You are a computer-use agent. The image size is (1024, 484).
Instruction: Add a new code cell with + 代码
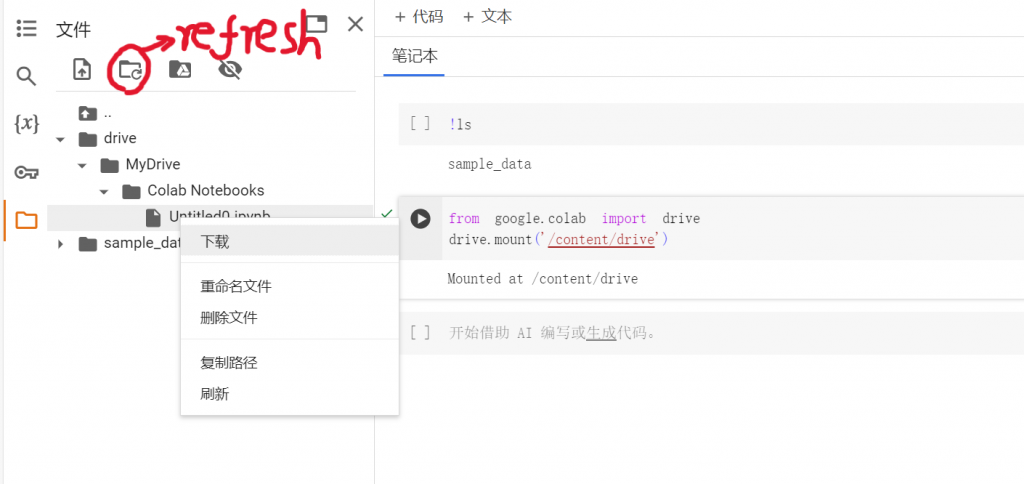[418, 17]
